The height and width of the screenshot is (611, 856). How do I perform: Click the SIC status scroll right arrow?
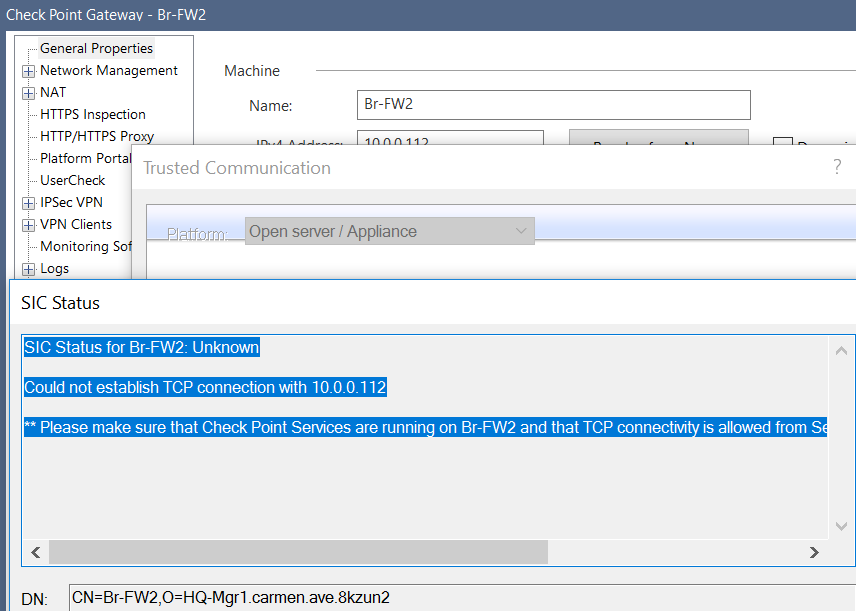coord(814,553)
